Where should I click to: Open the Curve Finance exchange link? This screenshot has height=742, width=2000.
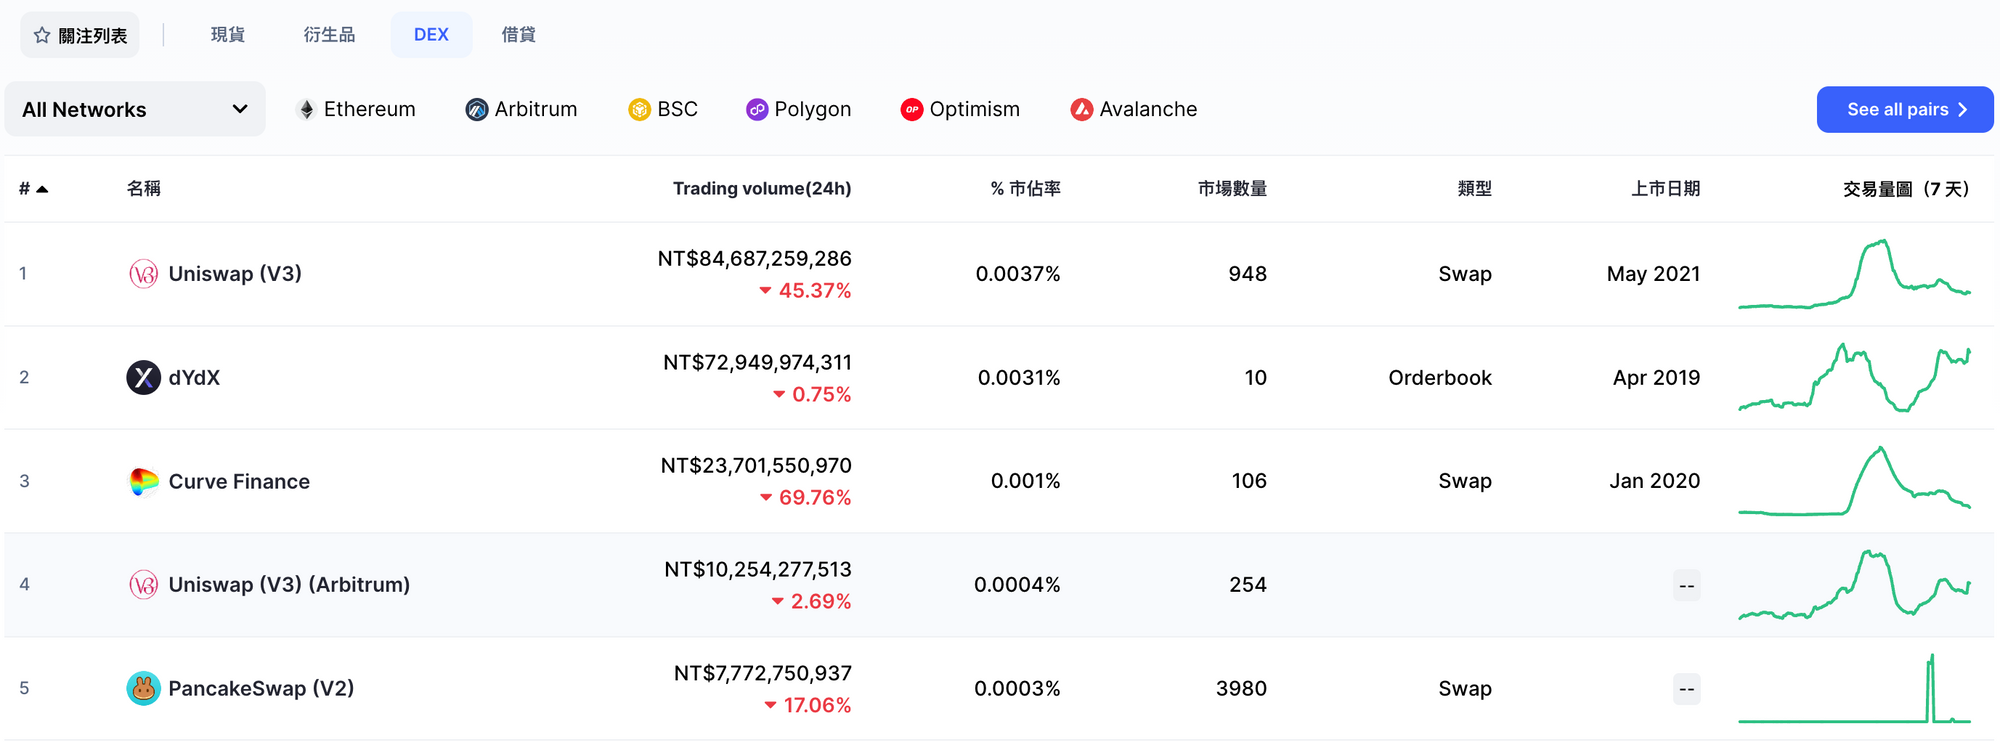(239, 482)
